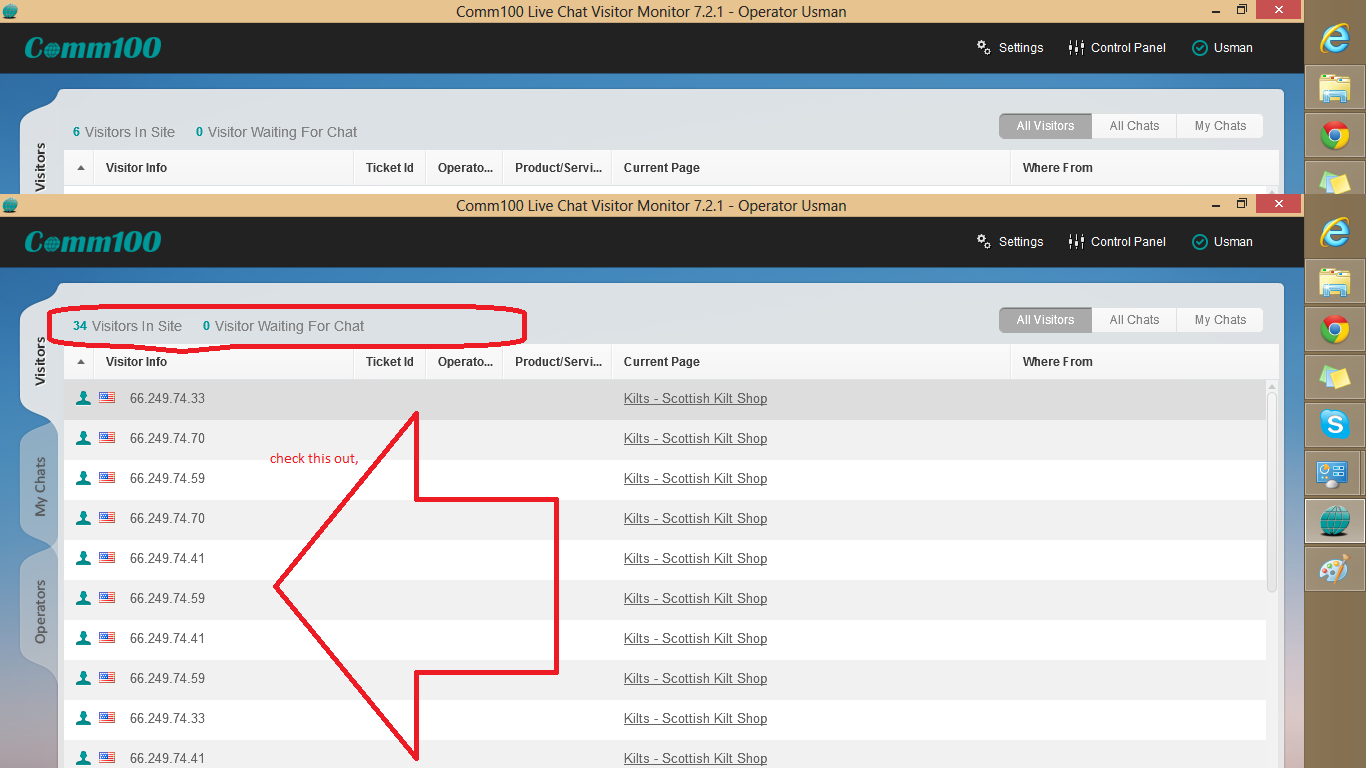
Task: Open the vertical Operators side tab
Action: pyautogui.click(x=40, y=611)
